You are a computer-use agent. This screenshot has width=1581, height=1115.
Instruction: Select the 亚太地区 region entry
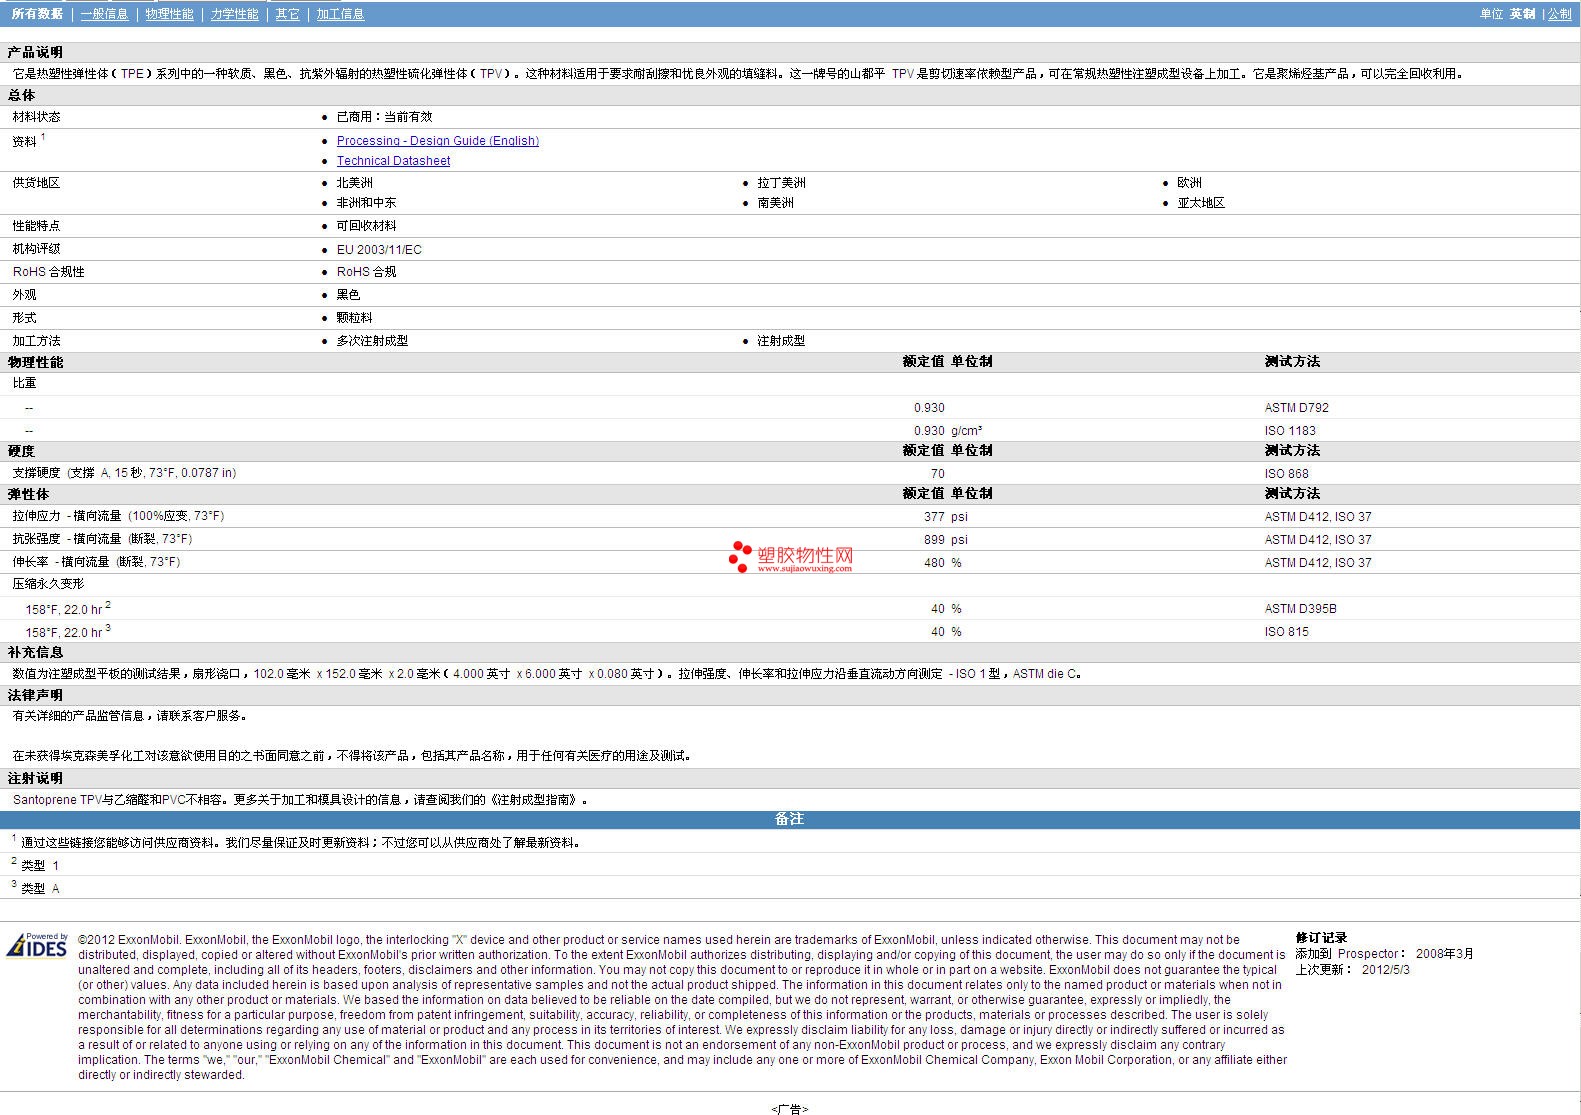point(1201,203)
